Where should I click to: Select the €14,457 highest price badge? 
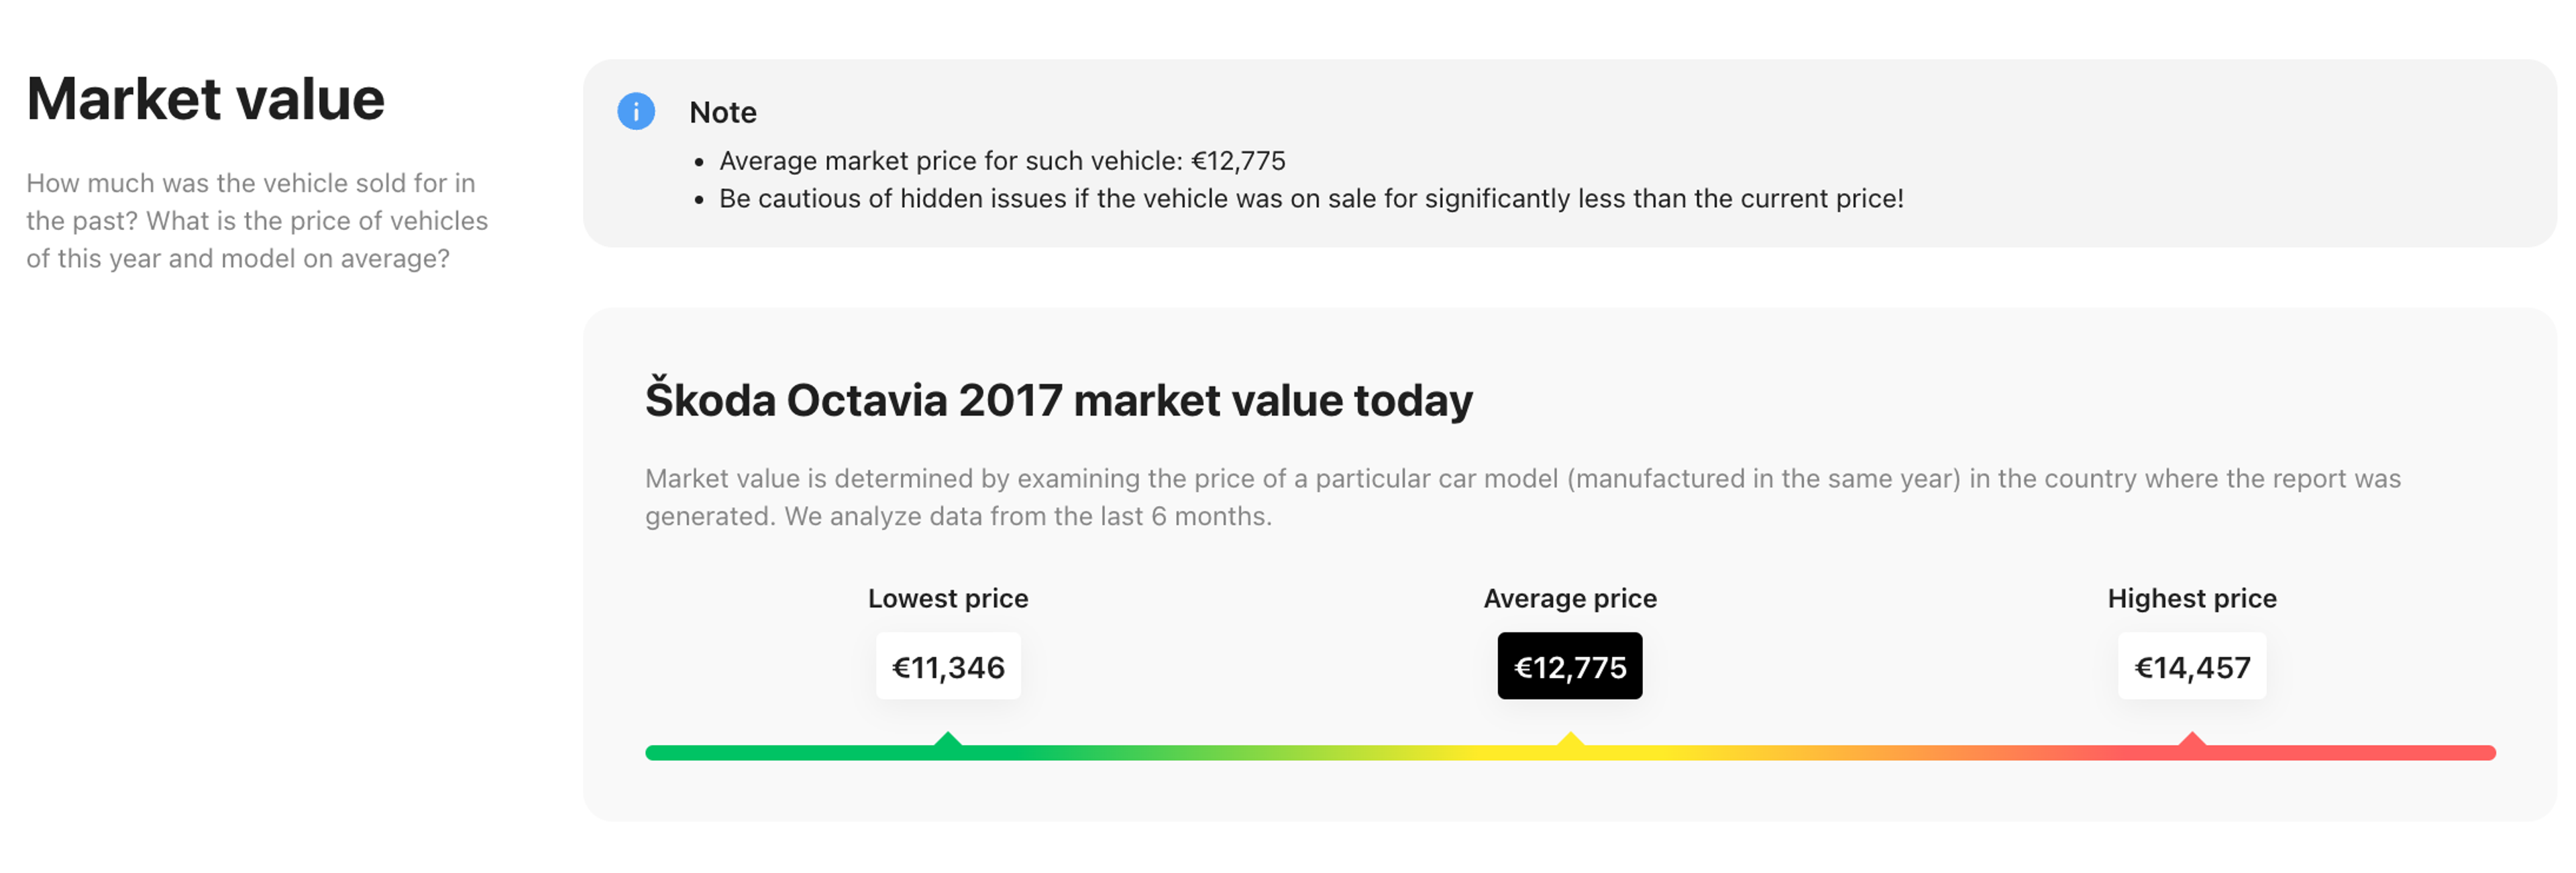2192,666
